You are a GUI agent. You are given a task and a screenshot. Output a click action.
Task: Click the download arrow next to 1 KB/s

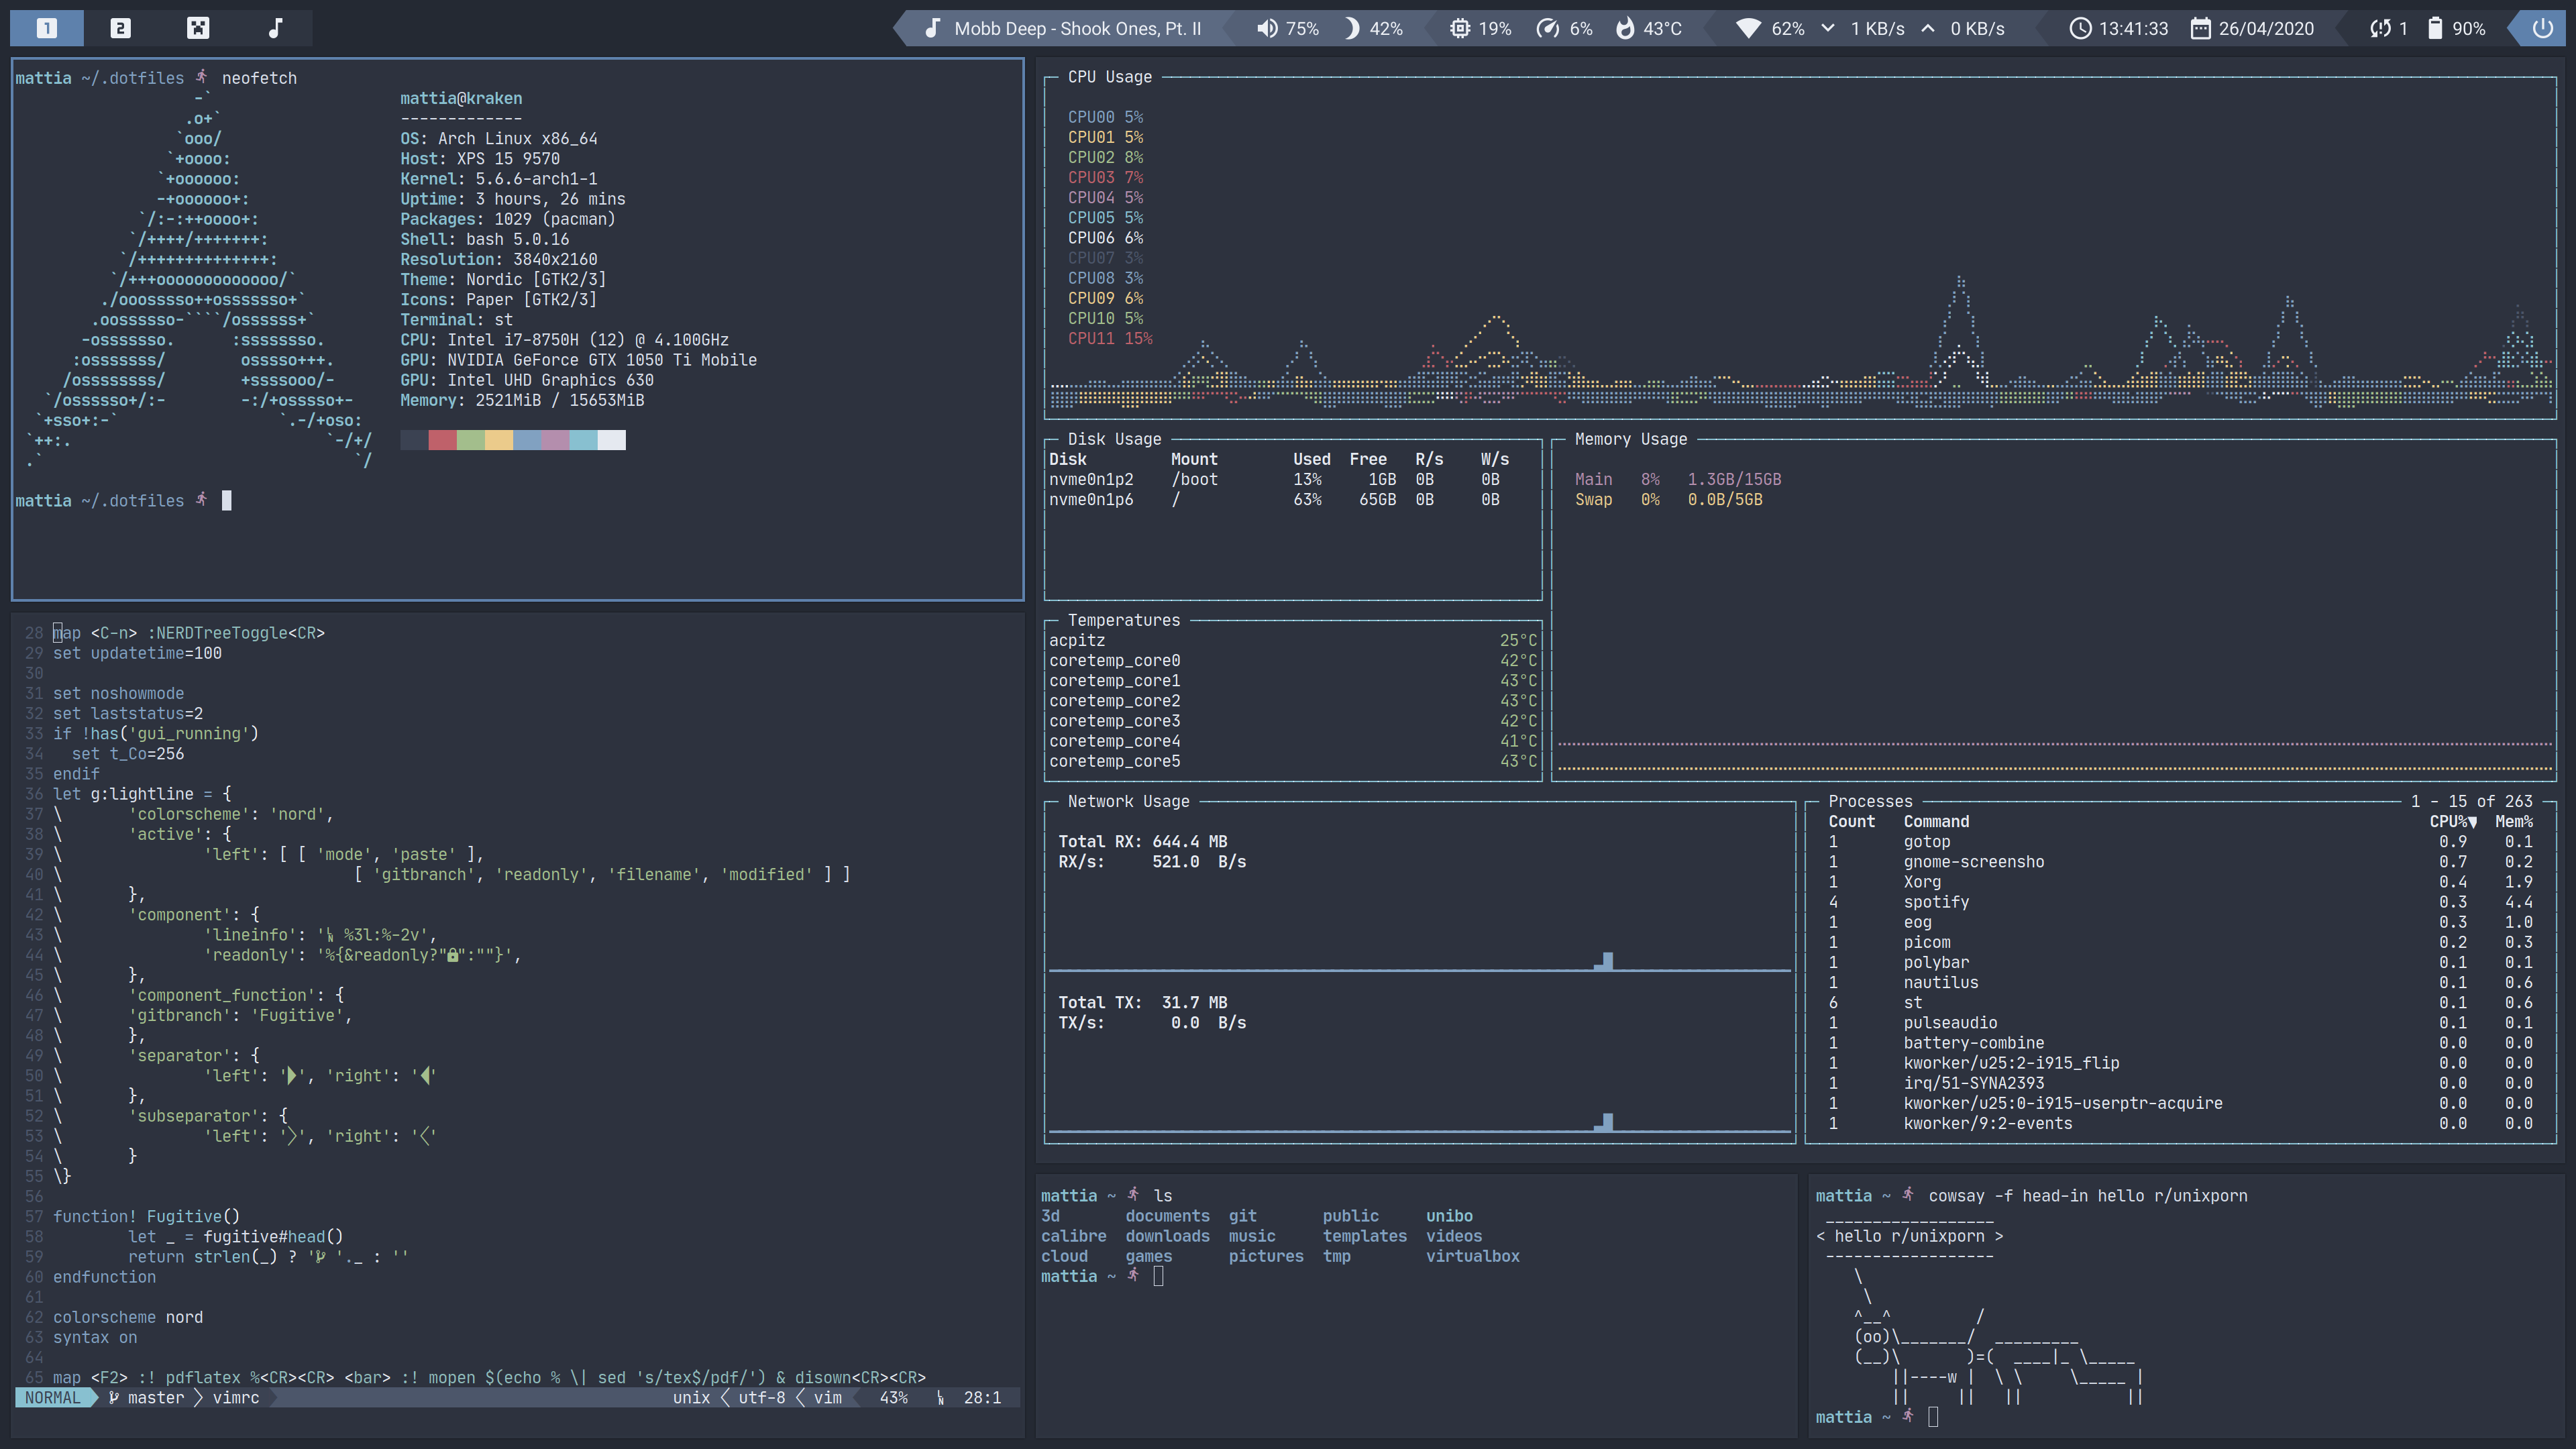(1827, 28)
